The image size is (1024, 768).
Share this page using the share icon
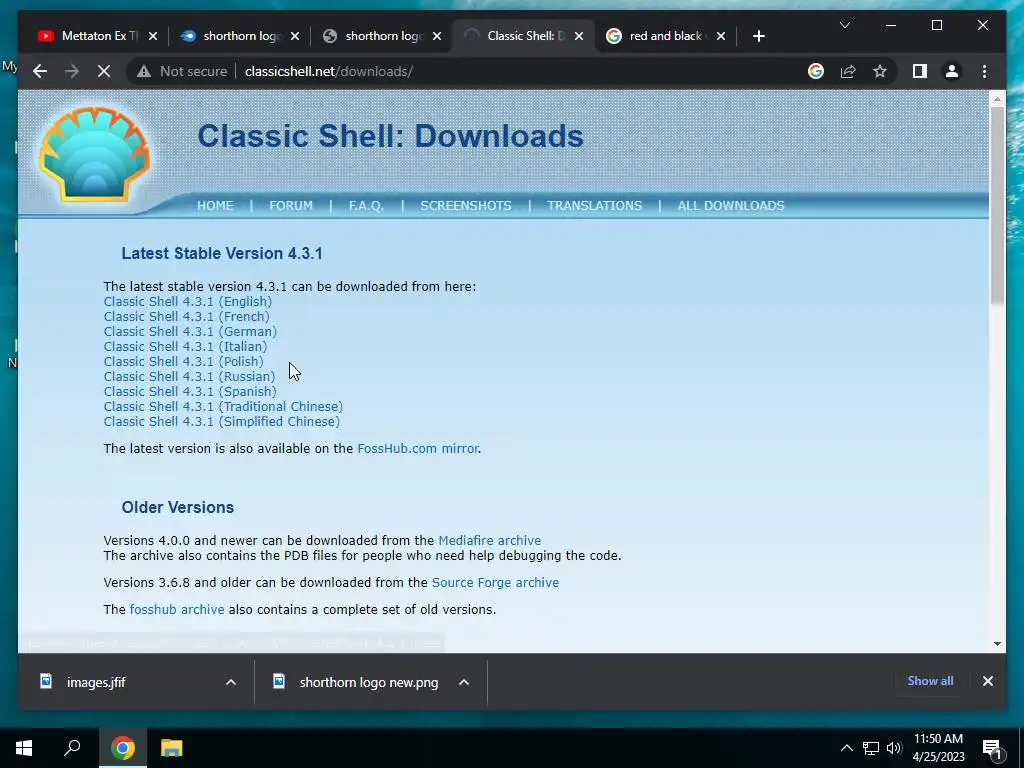coord(848,71)
